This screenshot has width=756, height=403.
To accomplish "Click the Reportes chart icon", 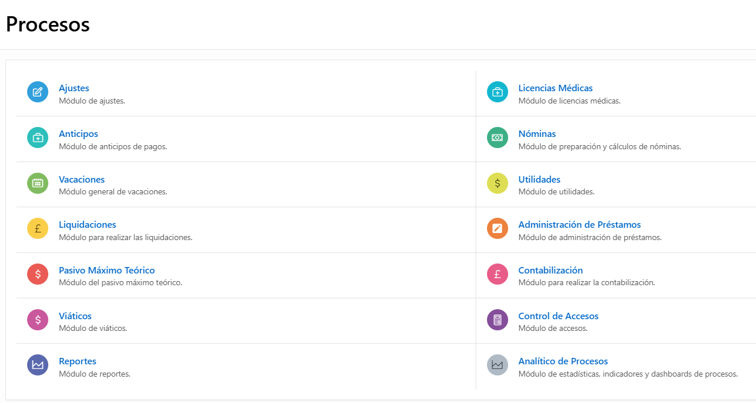I will pyautogui.click(x=38, y=365).
